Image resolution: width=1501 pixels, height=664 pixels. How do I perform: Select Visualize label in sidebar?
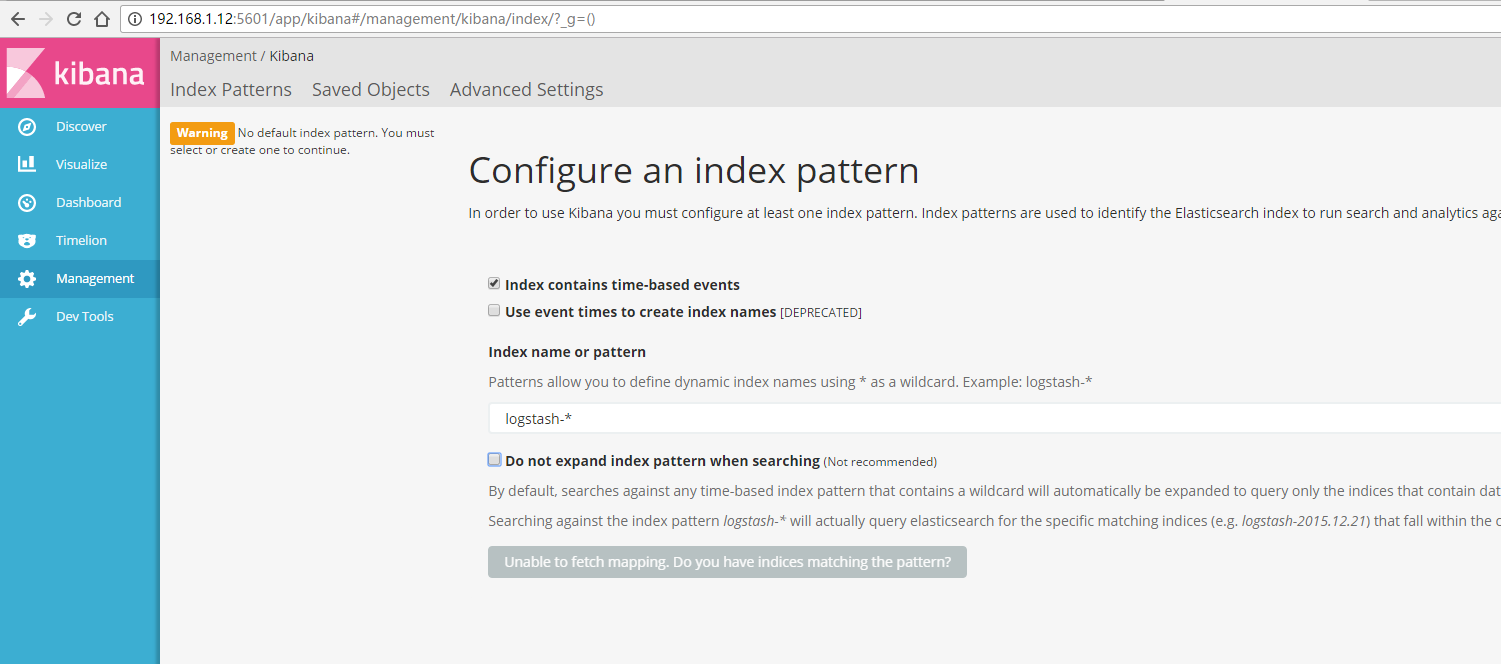(x=82, y=164)
